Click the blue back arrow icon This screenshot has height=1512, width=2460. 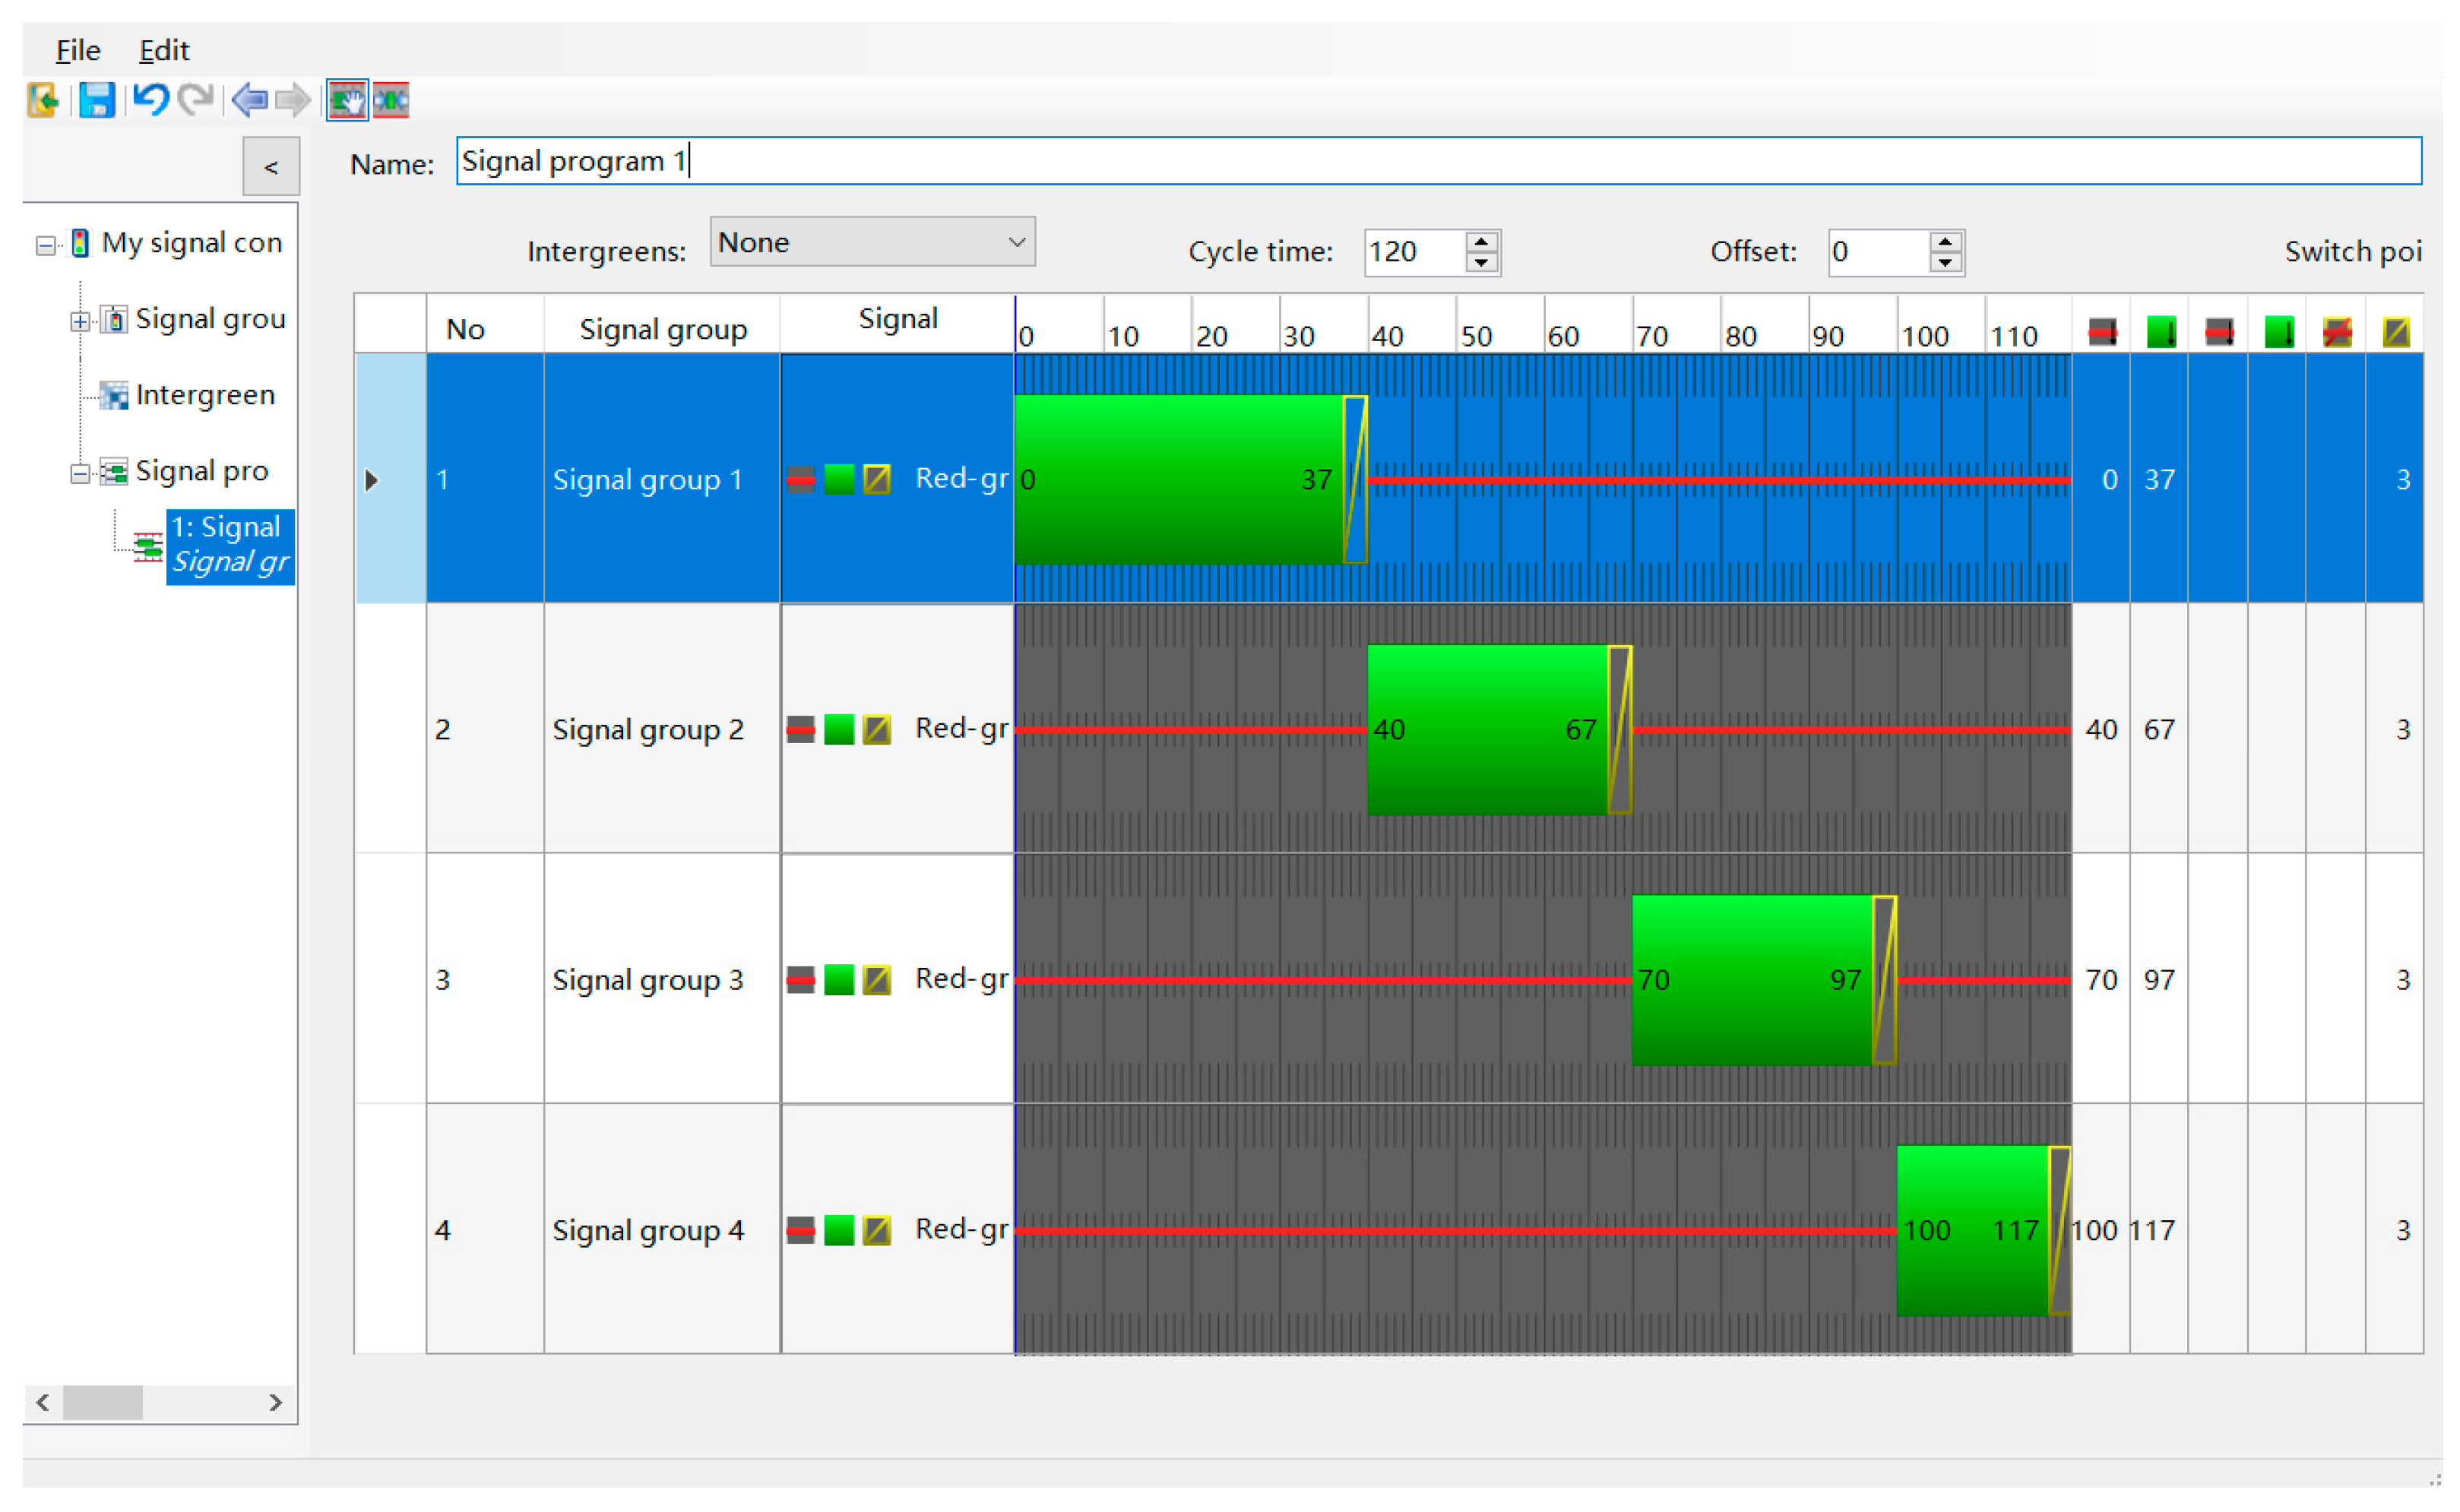pyautogui.click(x=249, y=100)
